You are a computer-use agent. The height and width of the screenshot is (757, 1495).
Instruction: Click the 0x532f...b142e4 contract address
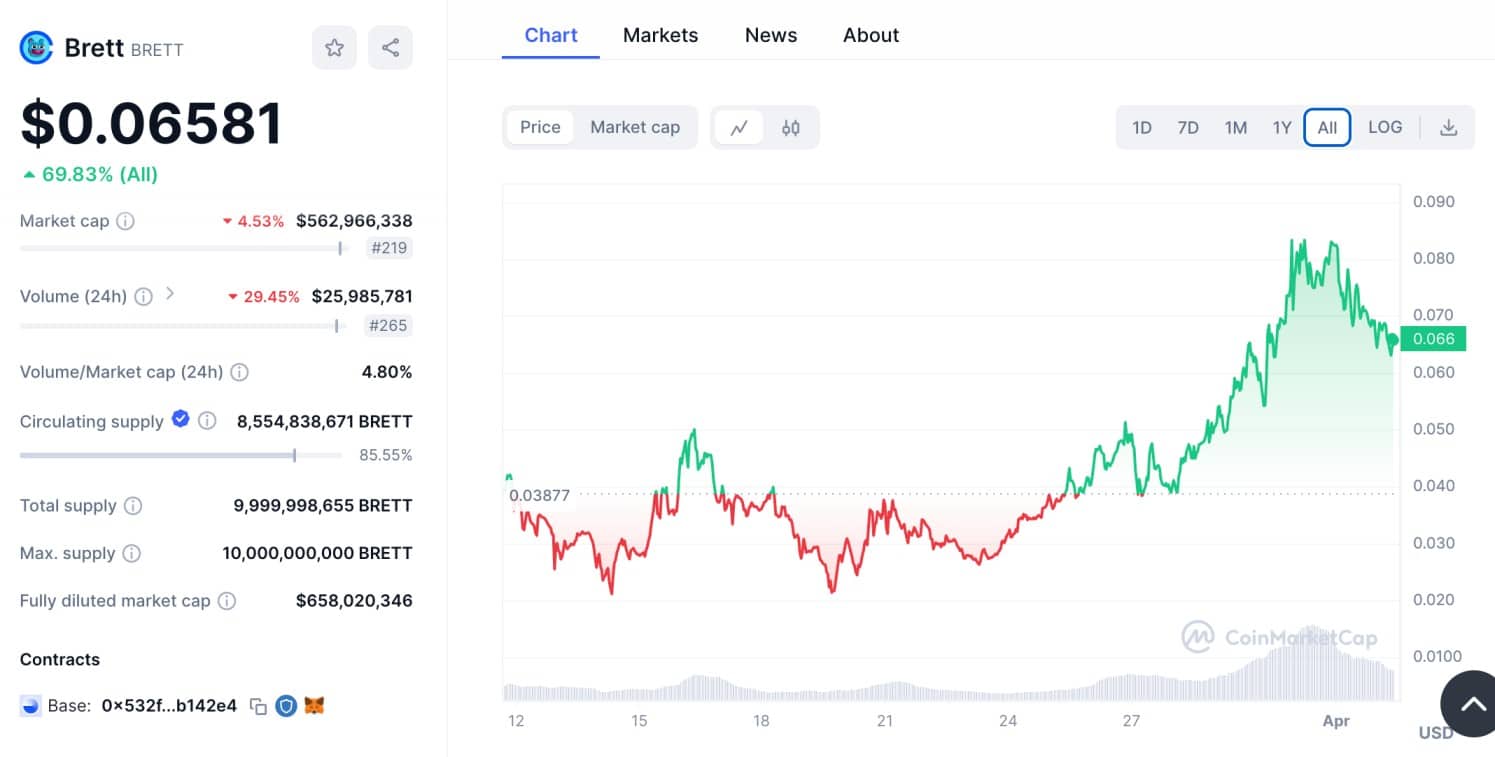pyautogui.click(x=169, y=706)
